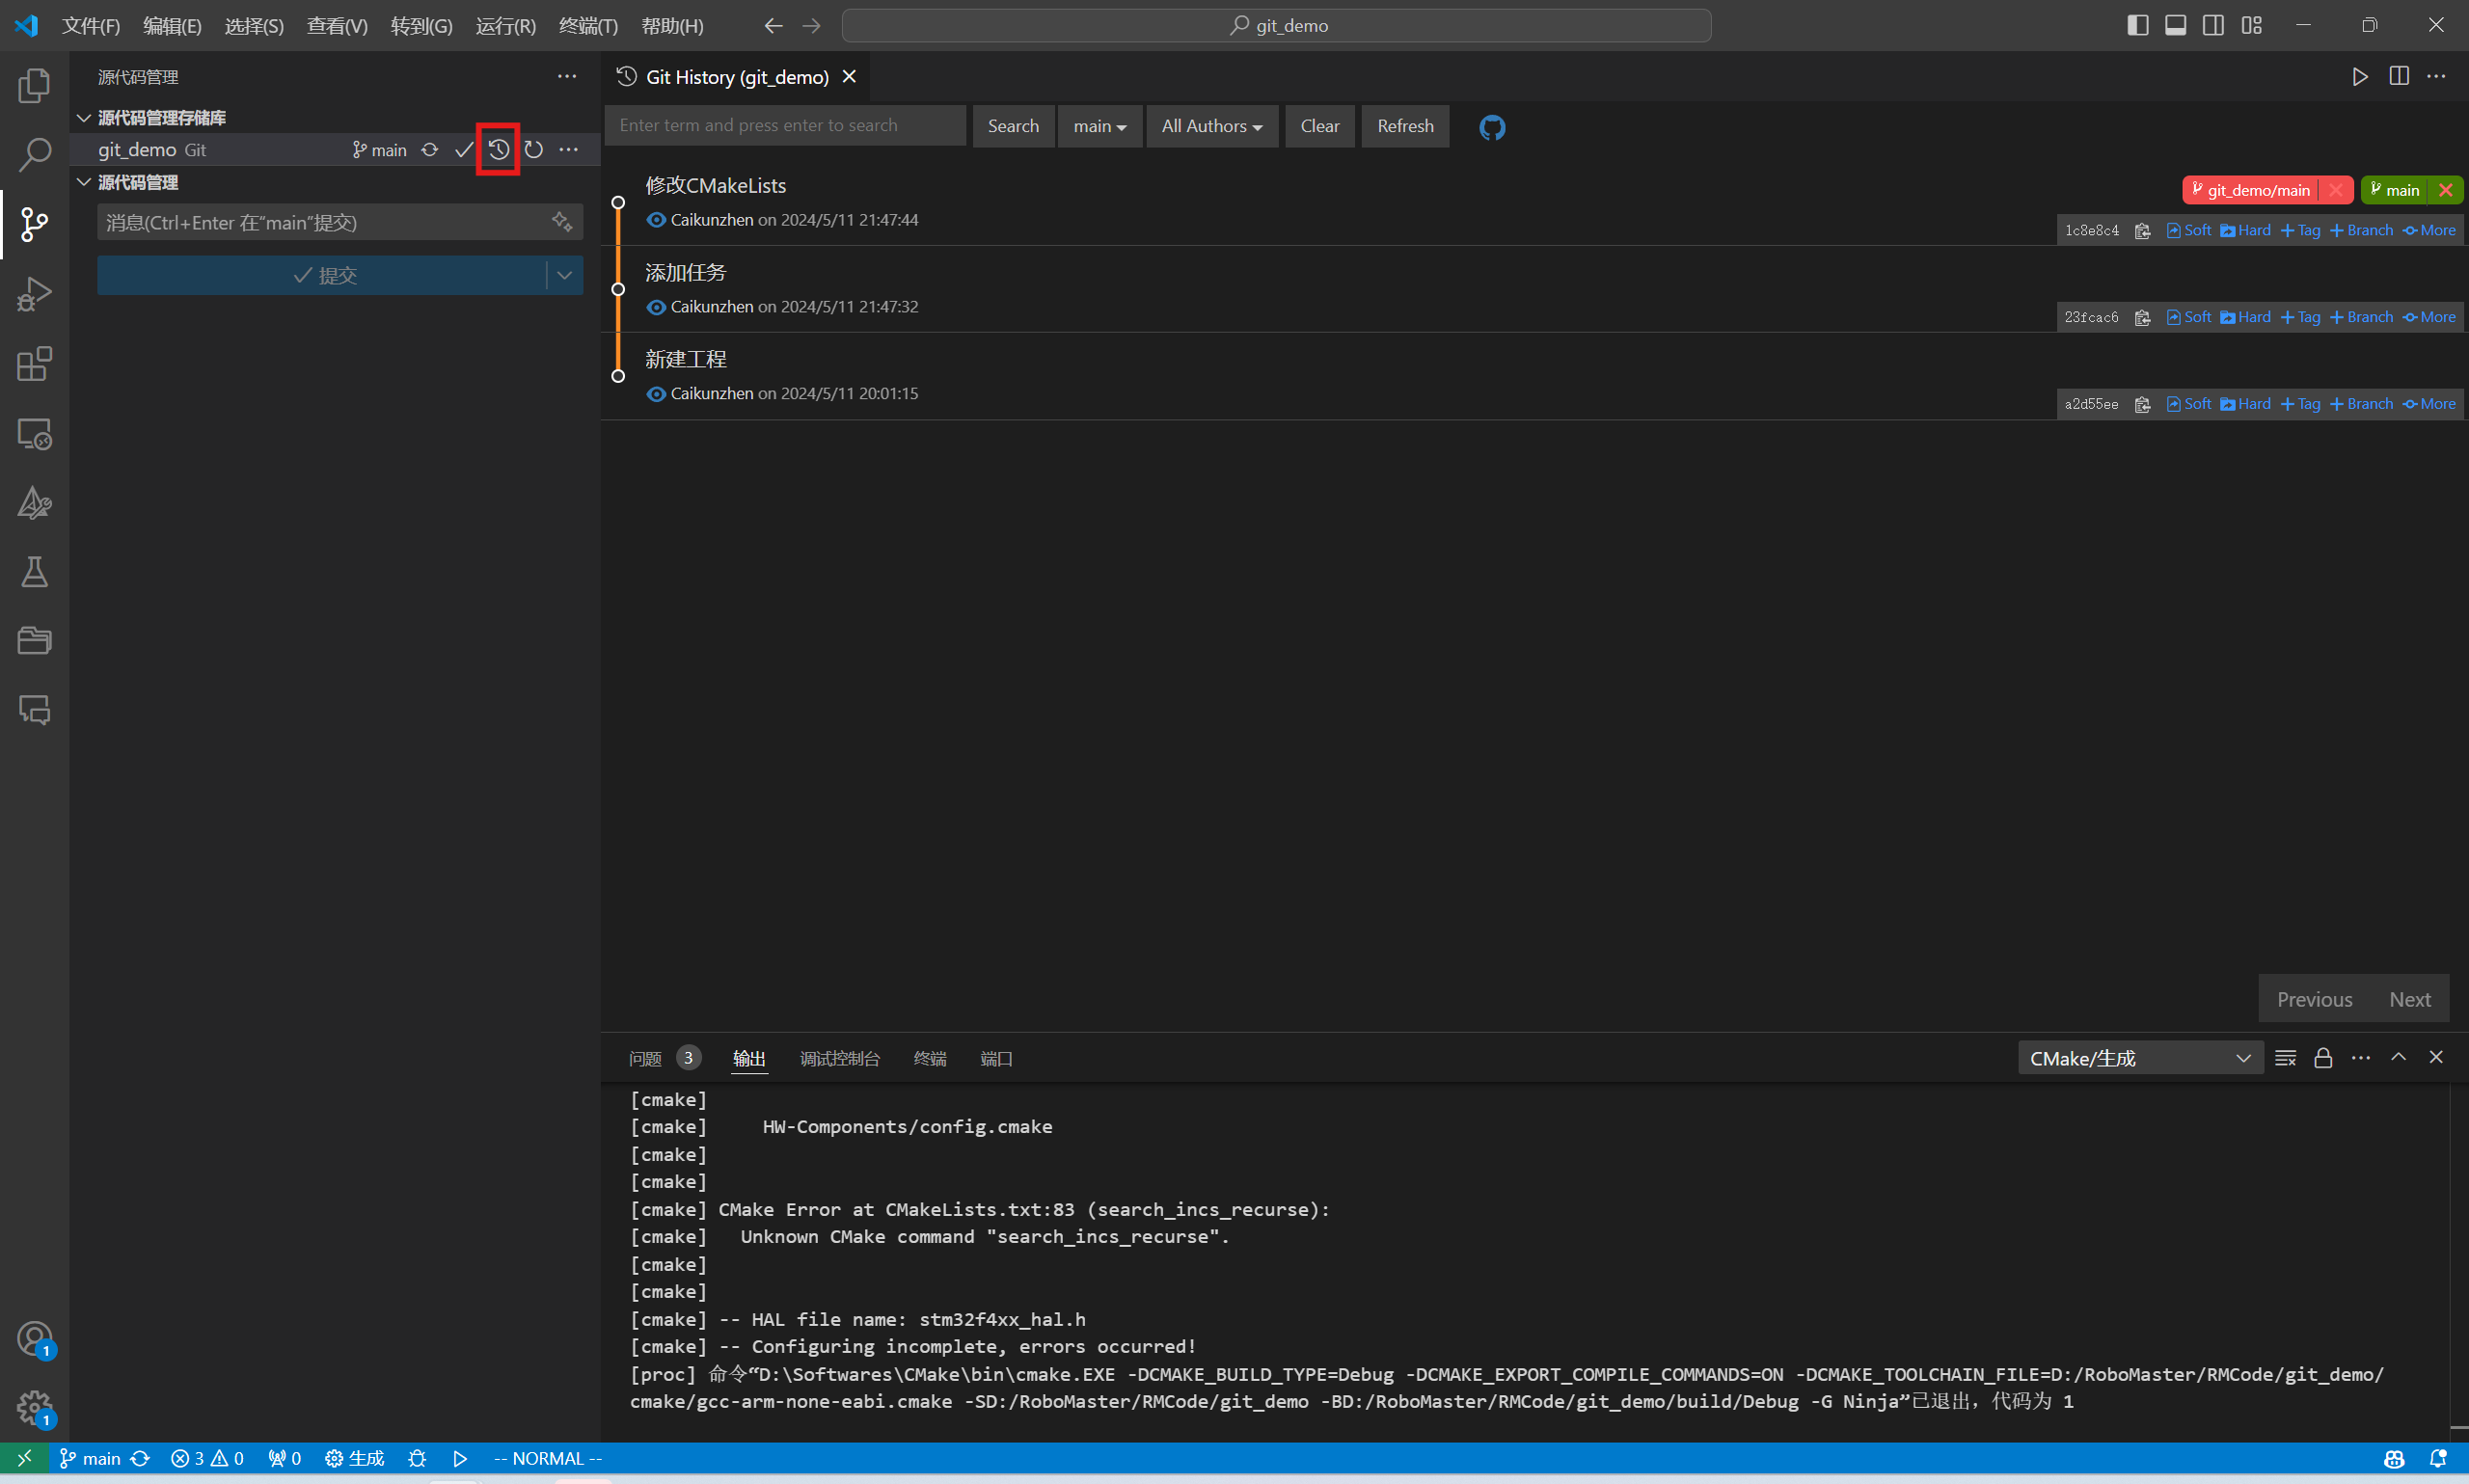Viewport: 2469px width, 1484px height.
Task: Click the Hard reset link for commit 23fcac6
Action: (x=2246, y=317)
